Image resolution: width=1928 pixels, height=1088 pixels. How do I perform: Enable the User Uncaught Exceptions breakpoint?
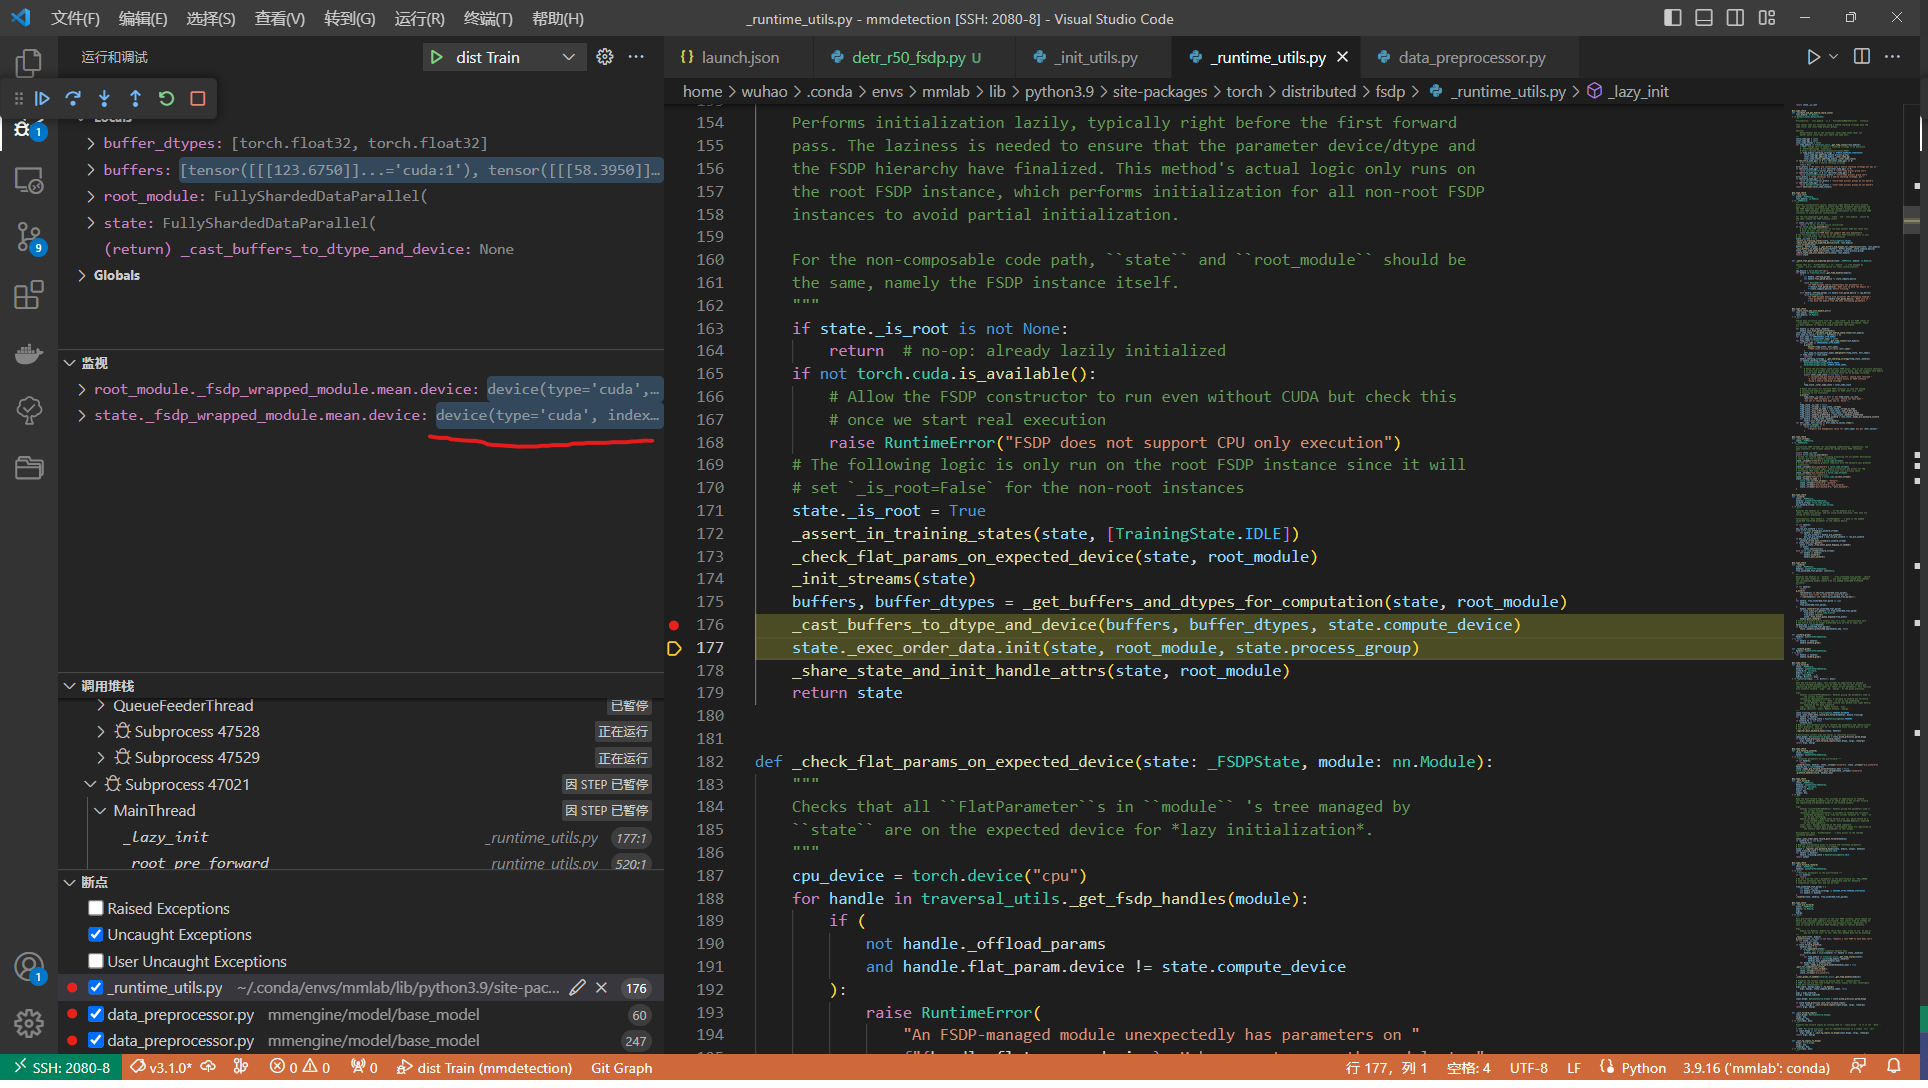(x=95, y=960)
